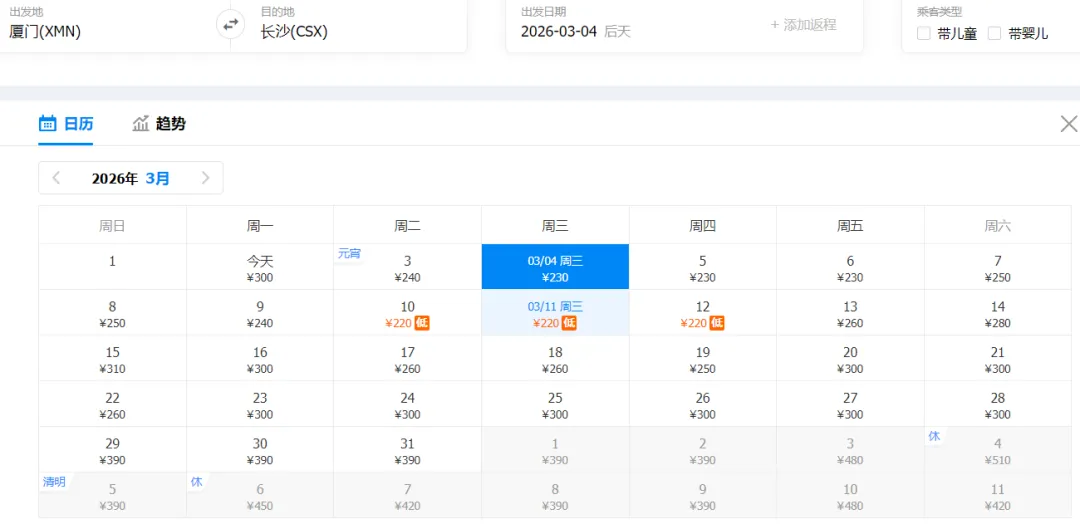Close the price calendar panel
The height and width of the screenshot is (529, 1080).
[1068, 124]
